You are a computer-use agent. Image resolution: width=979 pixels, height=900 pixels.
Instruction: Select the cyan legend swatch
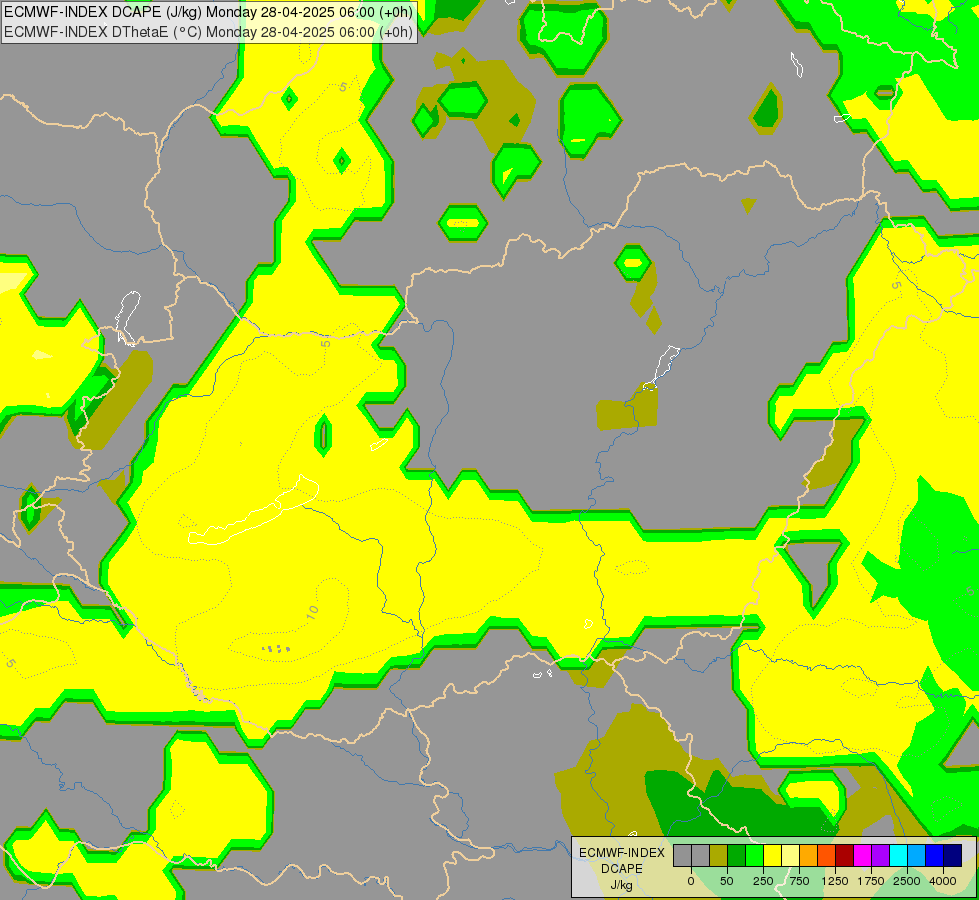coord(899,856)
